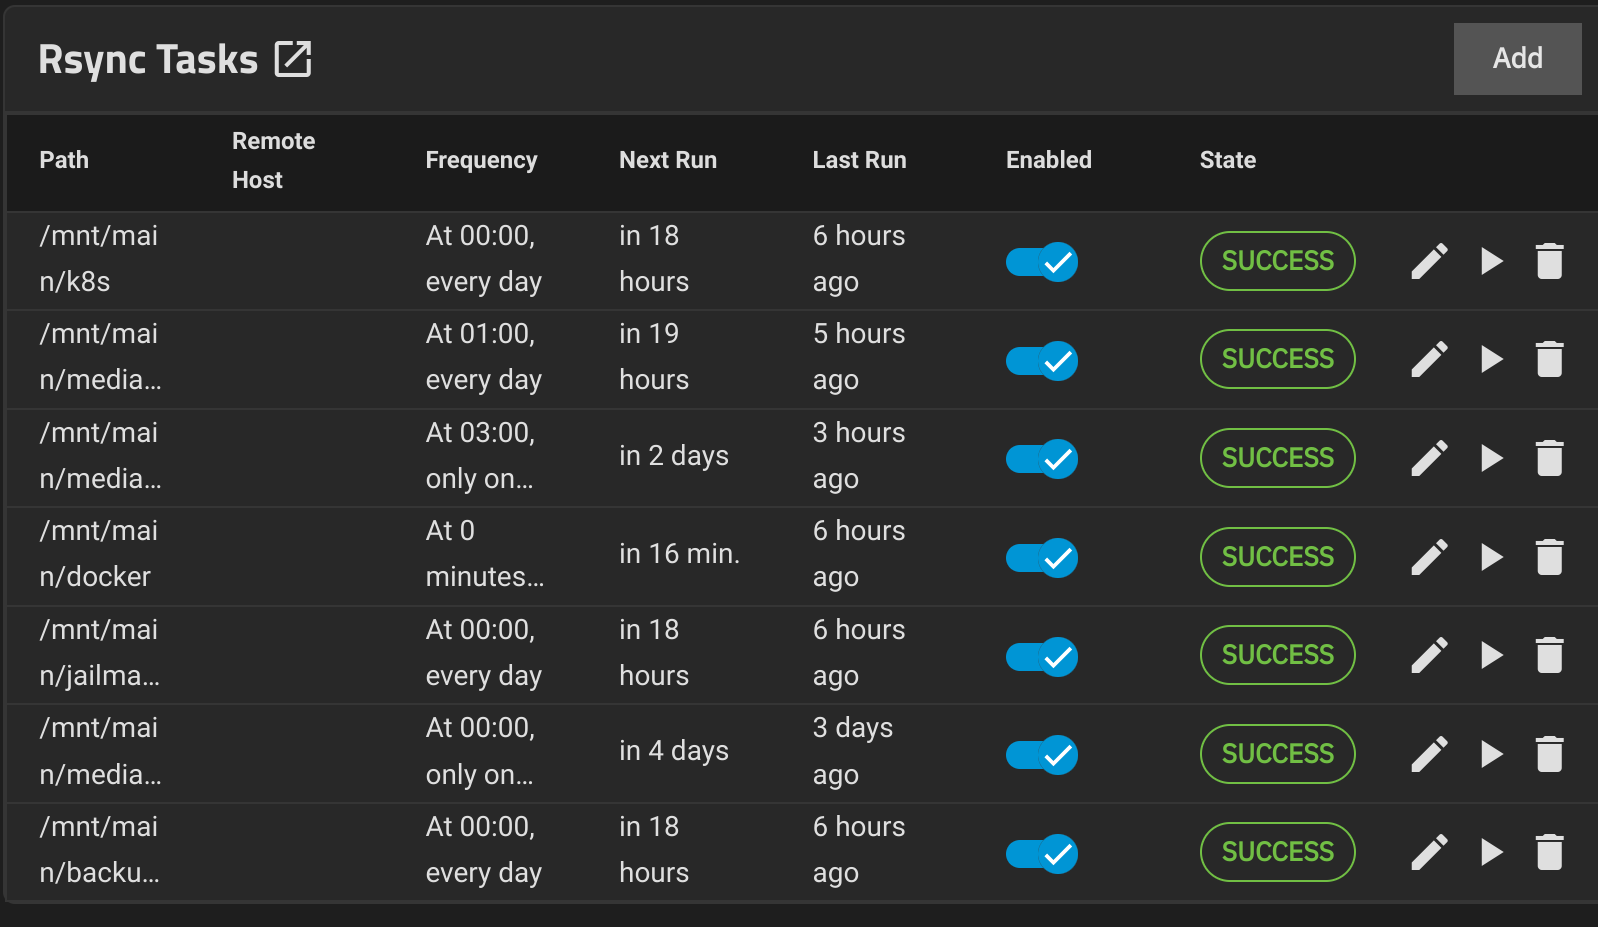Select the '3 days ago' last run cell

(853, 751)
